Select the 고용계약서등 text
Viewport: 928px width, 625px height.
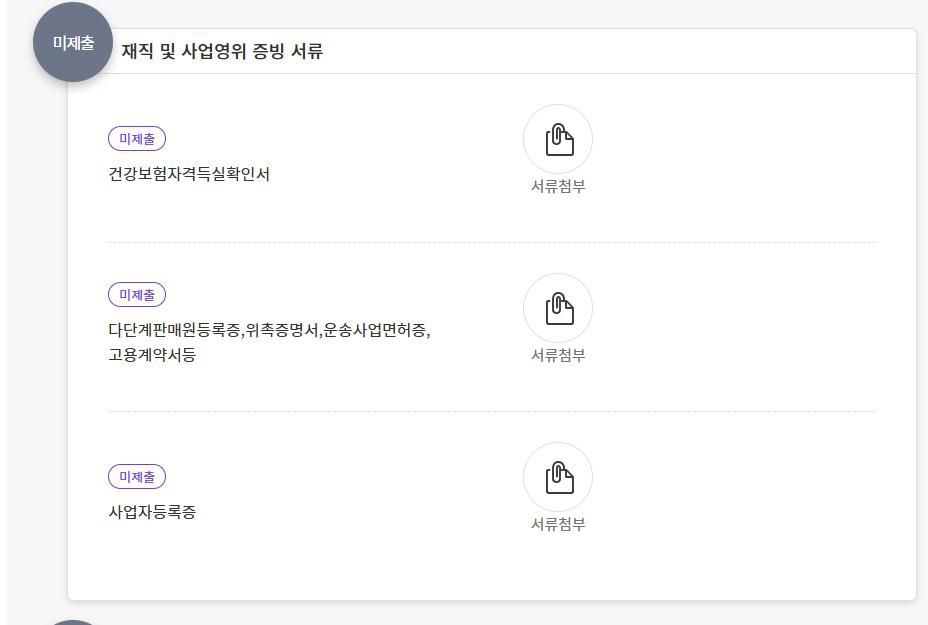pyautogui.click(x=152, y=355)
